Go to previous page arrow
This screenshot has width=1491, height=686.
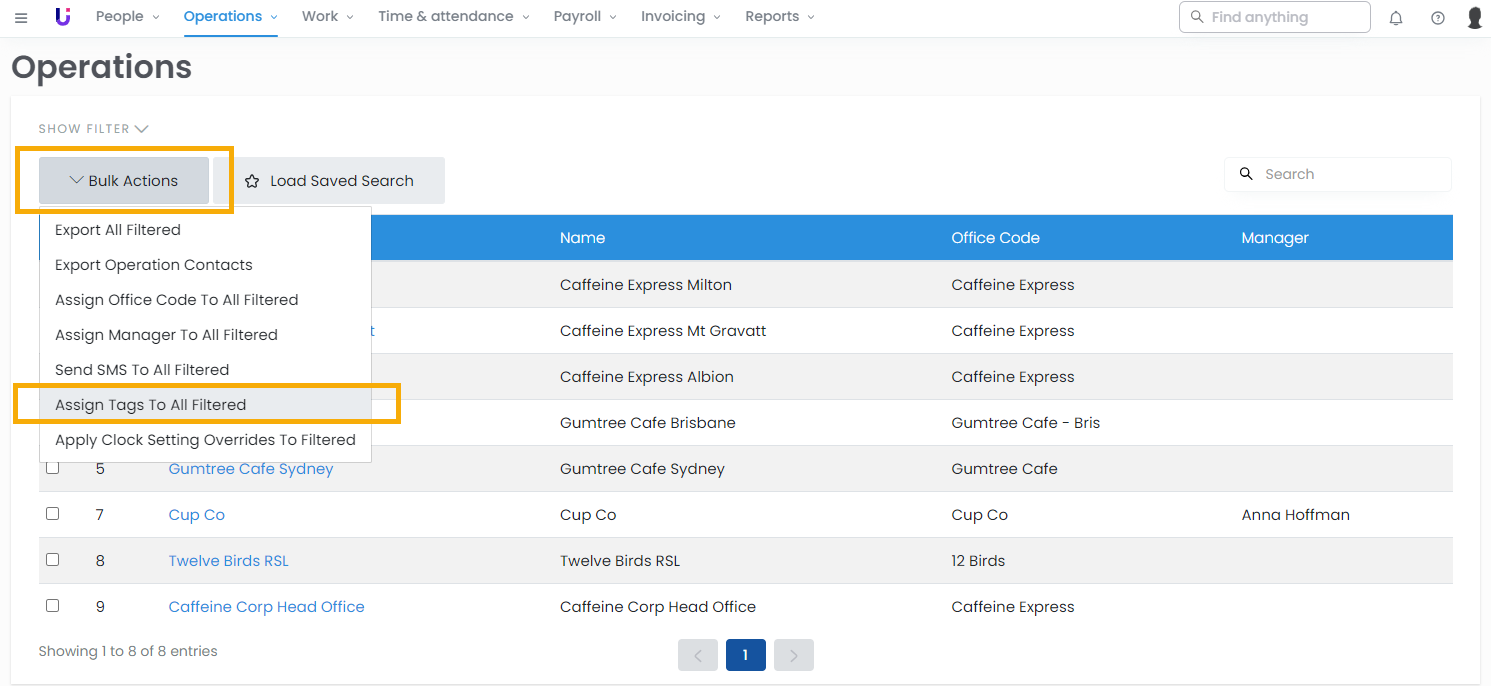698,656
